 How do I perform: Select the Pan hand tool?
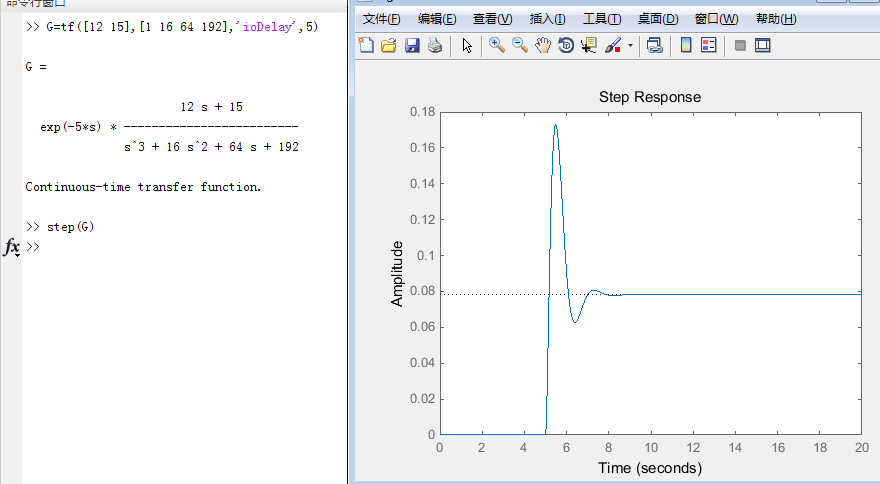pyautogui.click(x=543, y=45)
